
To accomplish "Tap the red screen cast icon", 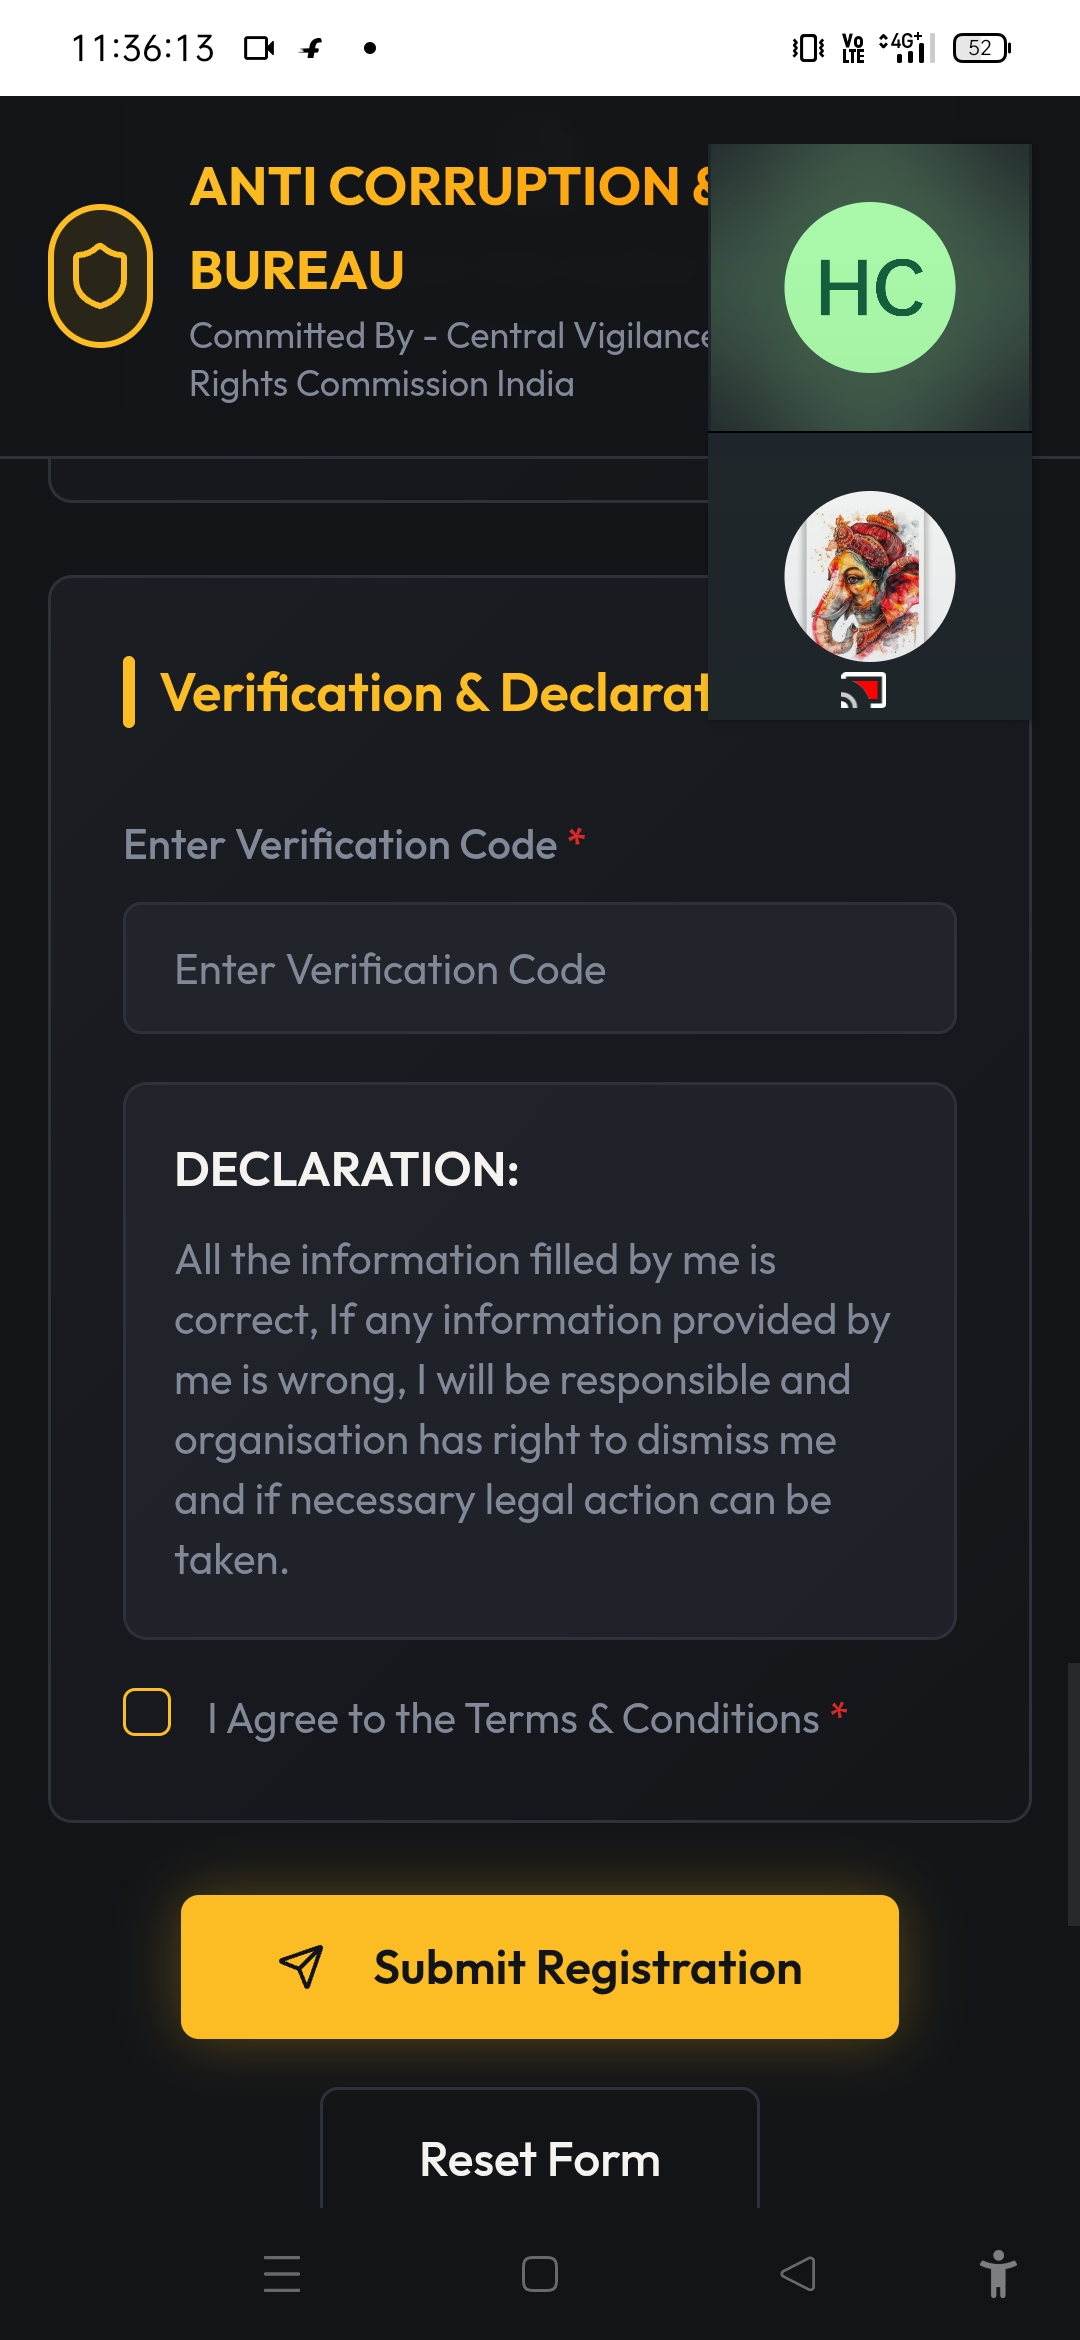I will (x=863, y=691).
